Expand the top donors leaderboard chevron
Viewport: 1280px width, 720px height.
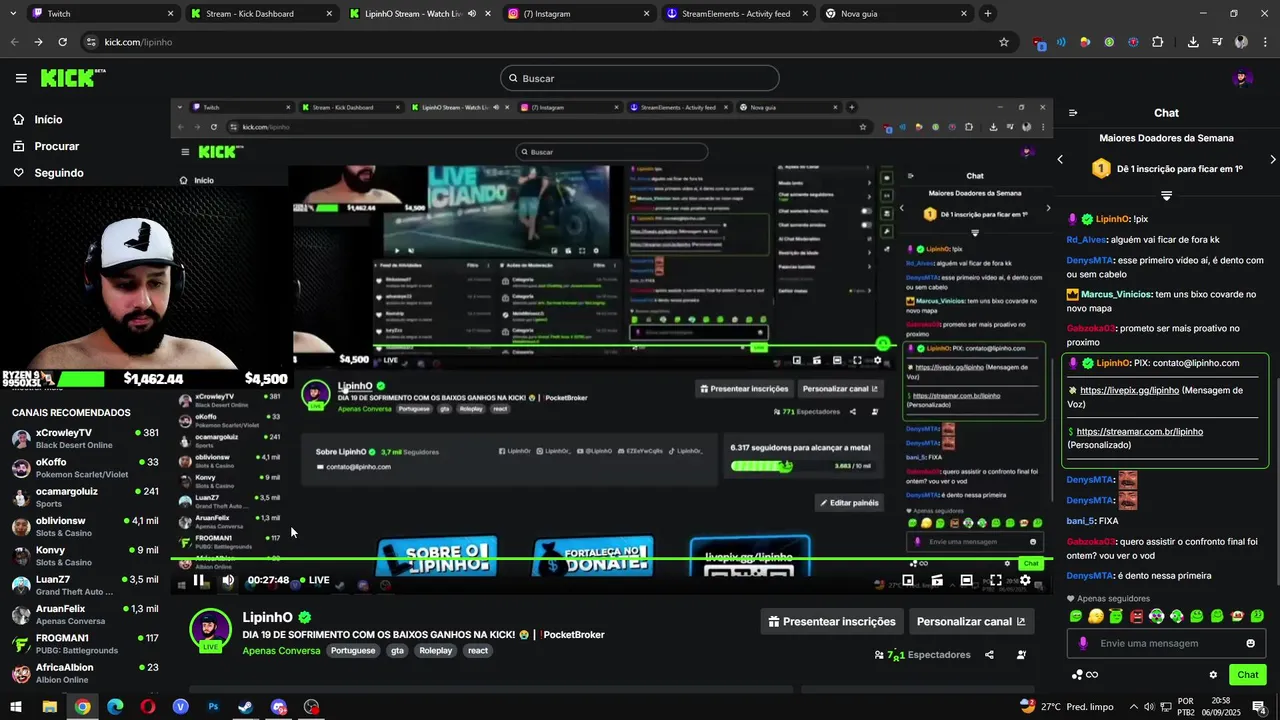[1166, 195]
